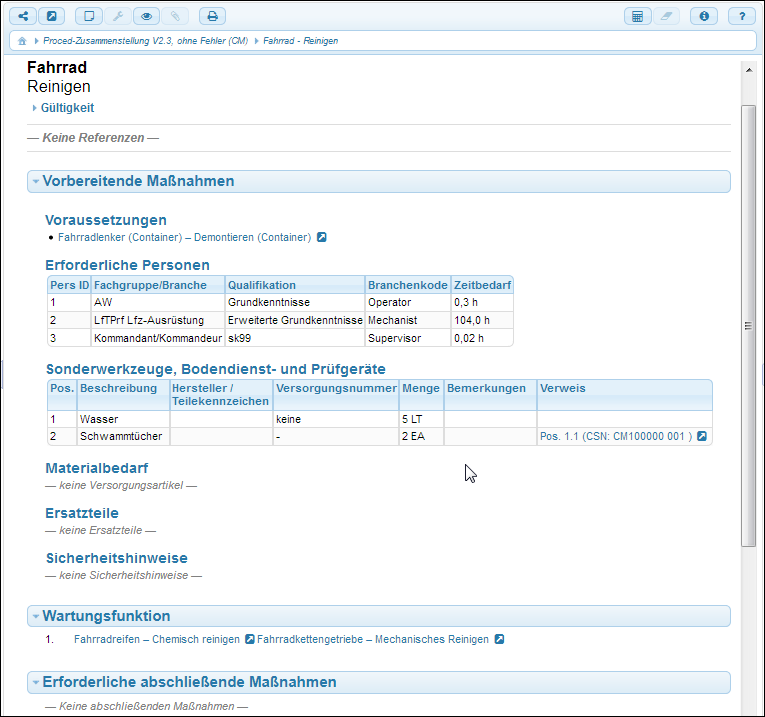
Task: Select the Kommandant/Kommandeur cell
Action: click(158, 339)
